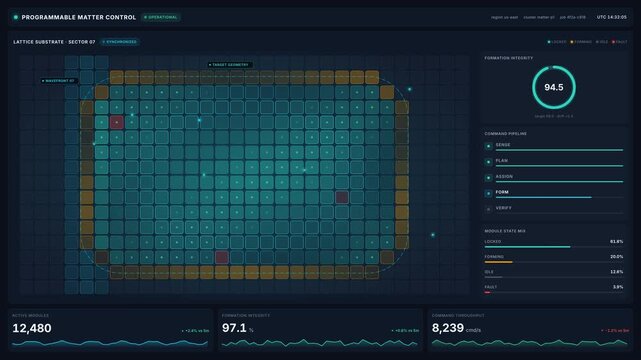
Task: Click the COMMAND PIPELINE heading
Action: point(506,134)
